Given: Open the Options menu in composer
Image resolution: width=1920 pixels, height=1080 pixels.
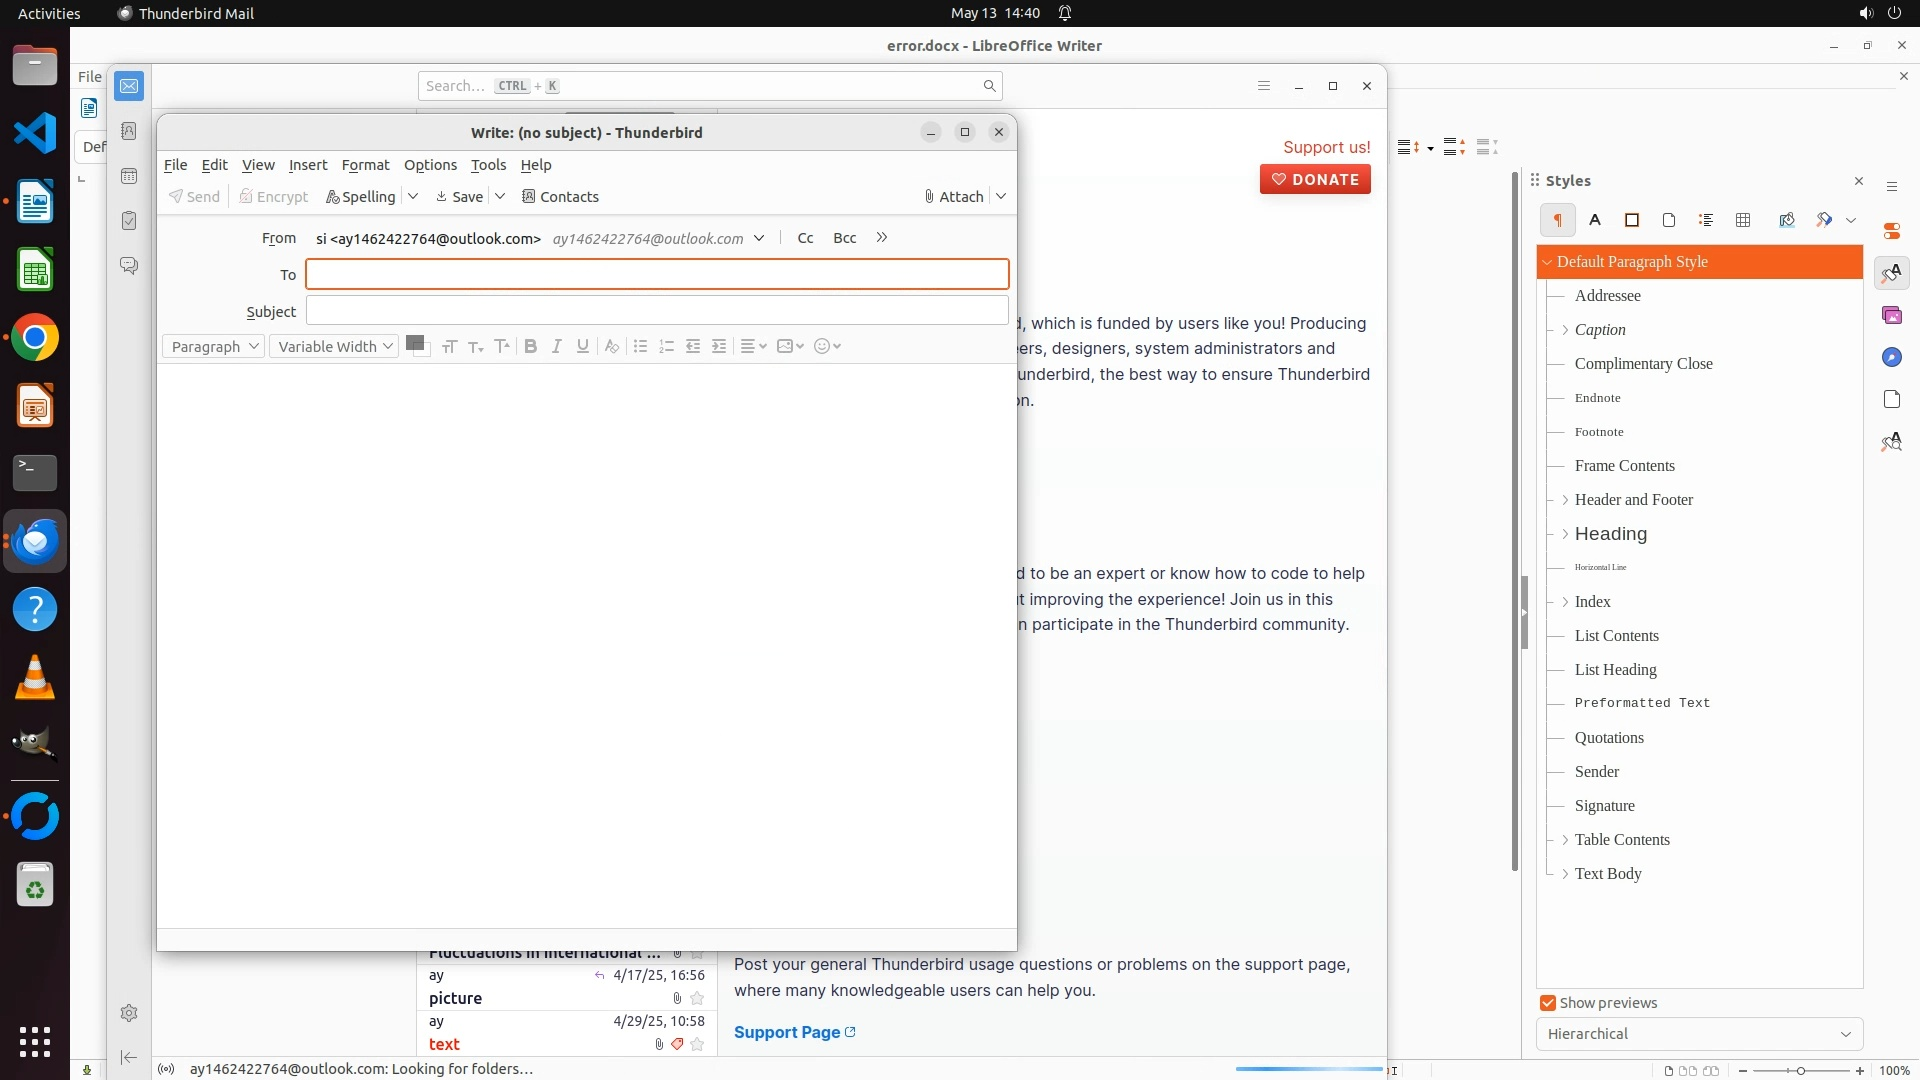Looking at the screenshot, I should click(430, 165).
